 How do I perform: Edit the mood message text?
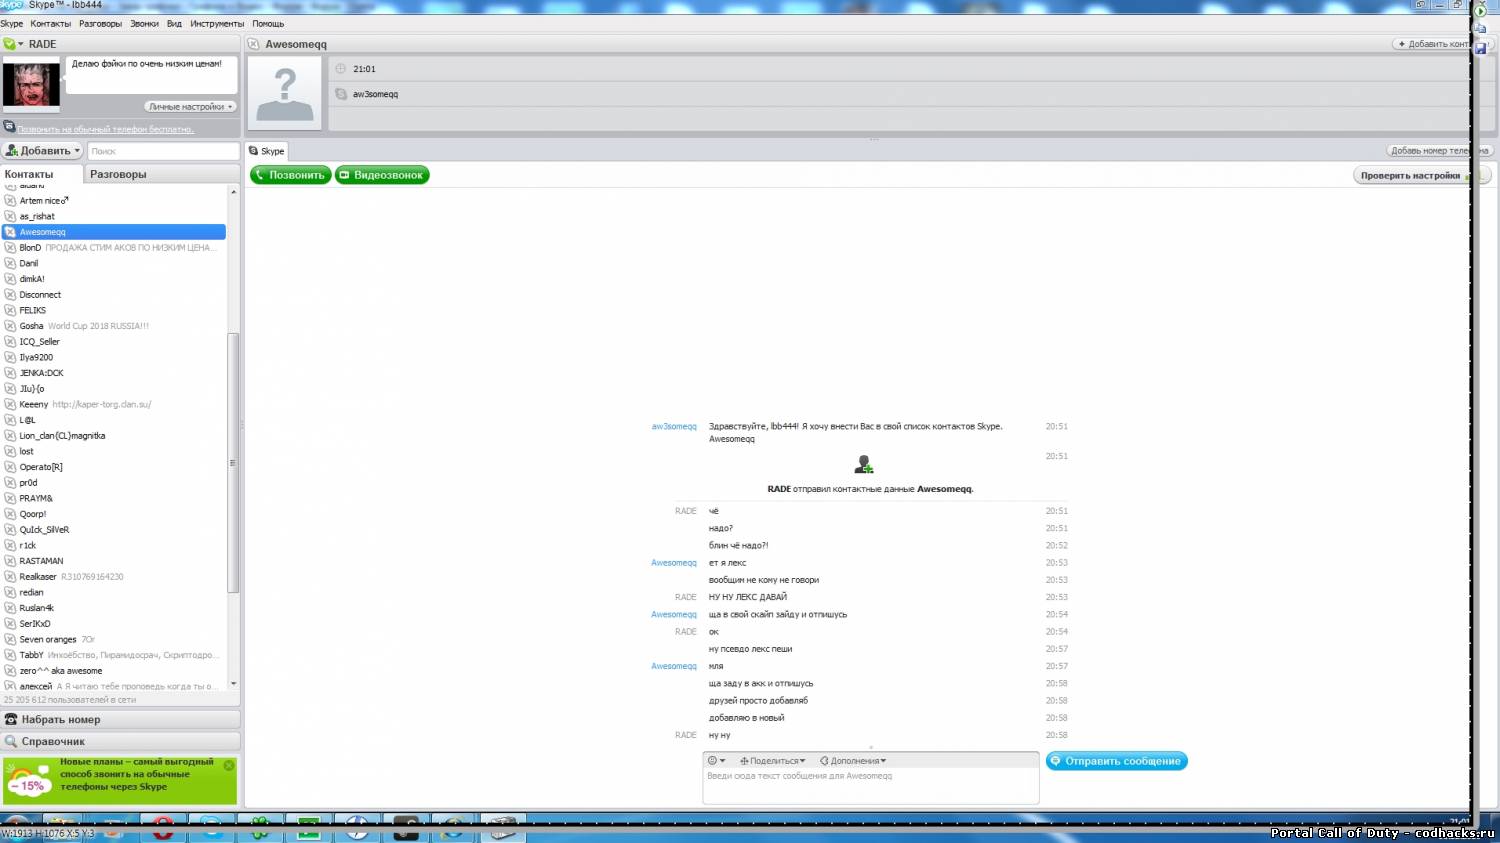[x=151, y=75]
